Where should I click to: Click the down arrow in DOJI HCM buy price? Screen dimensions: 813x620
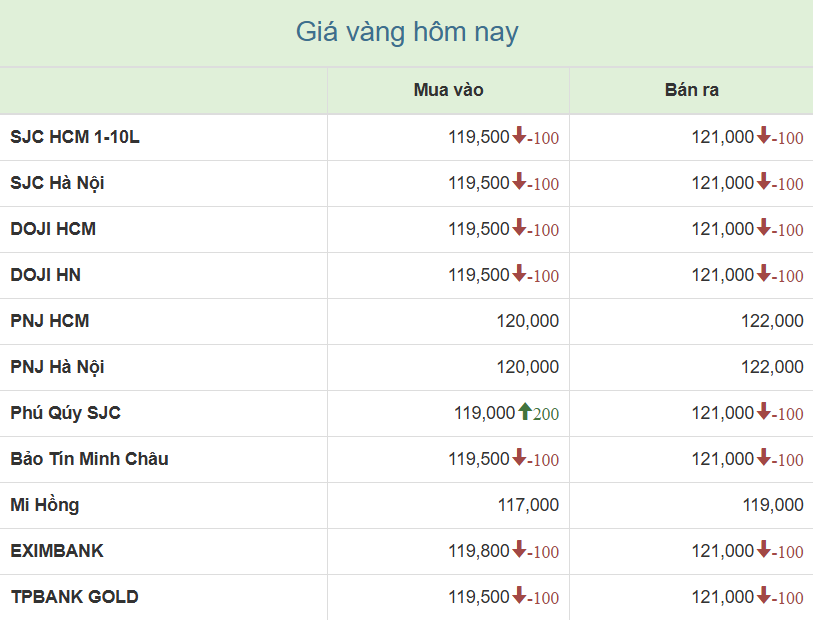[519, 228]
